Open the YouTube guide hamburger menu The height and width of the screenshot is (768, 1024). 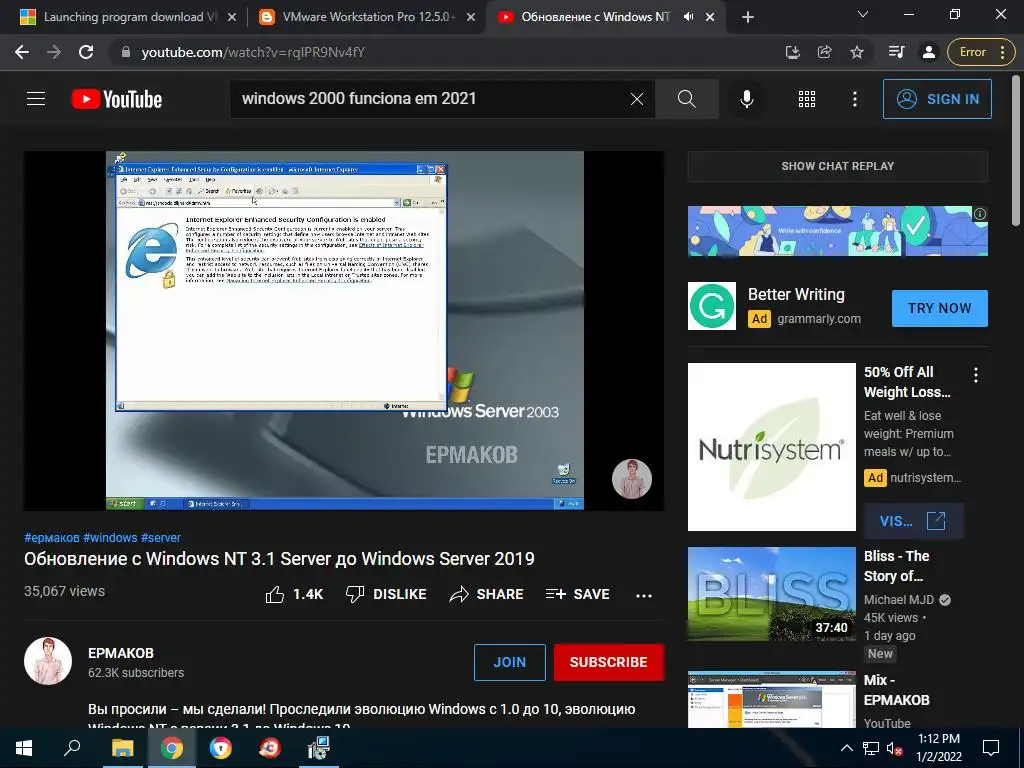point(36,99)
